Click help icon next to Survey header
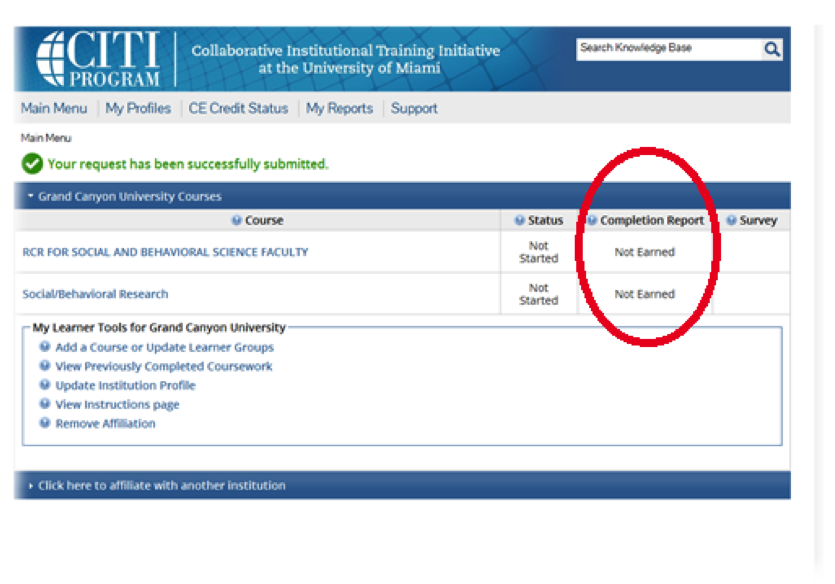This screenshot has width=835, height=584. 732,220
